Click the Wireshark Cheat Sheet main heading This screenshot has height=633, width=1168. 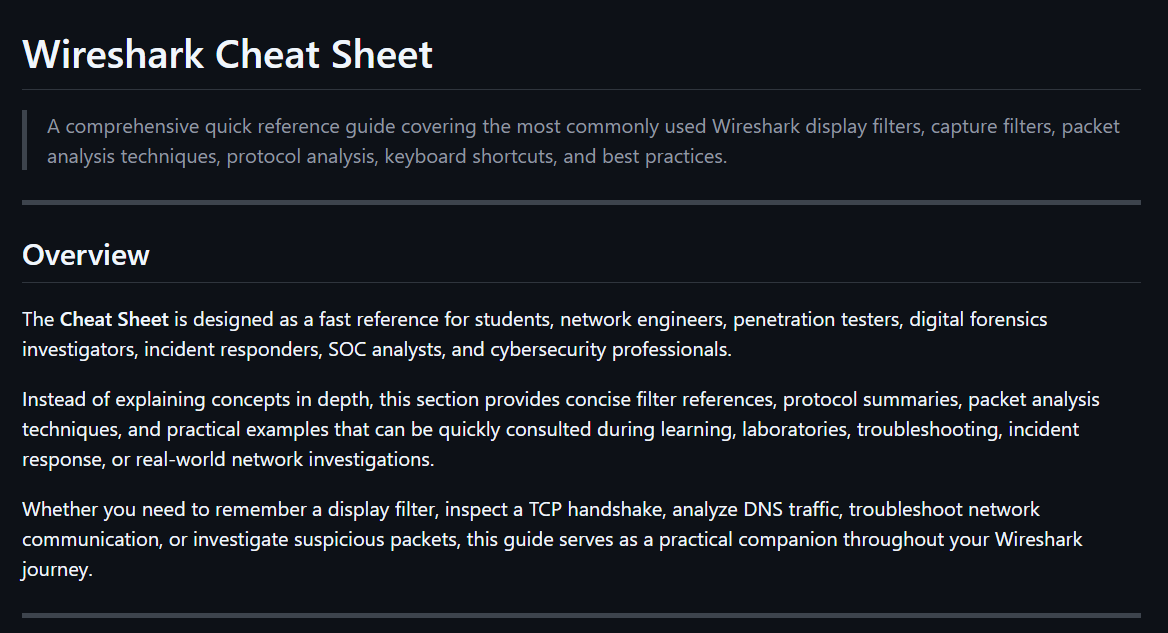pos(227,54)
